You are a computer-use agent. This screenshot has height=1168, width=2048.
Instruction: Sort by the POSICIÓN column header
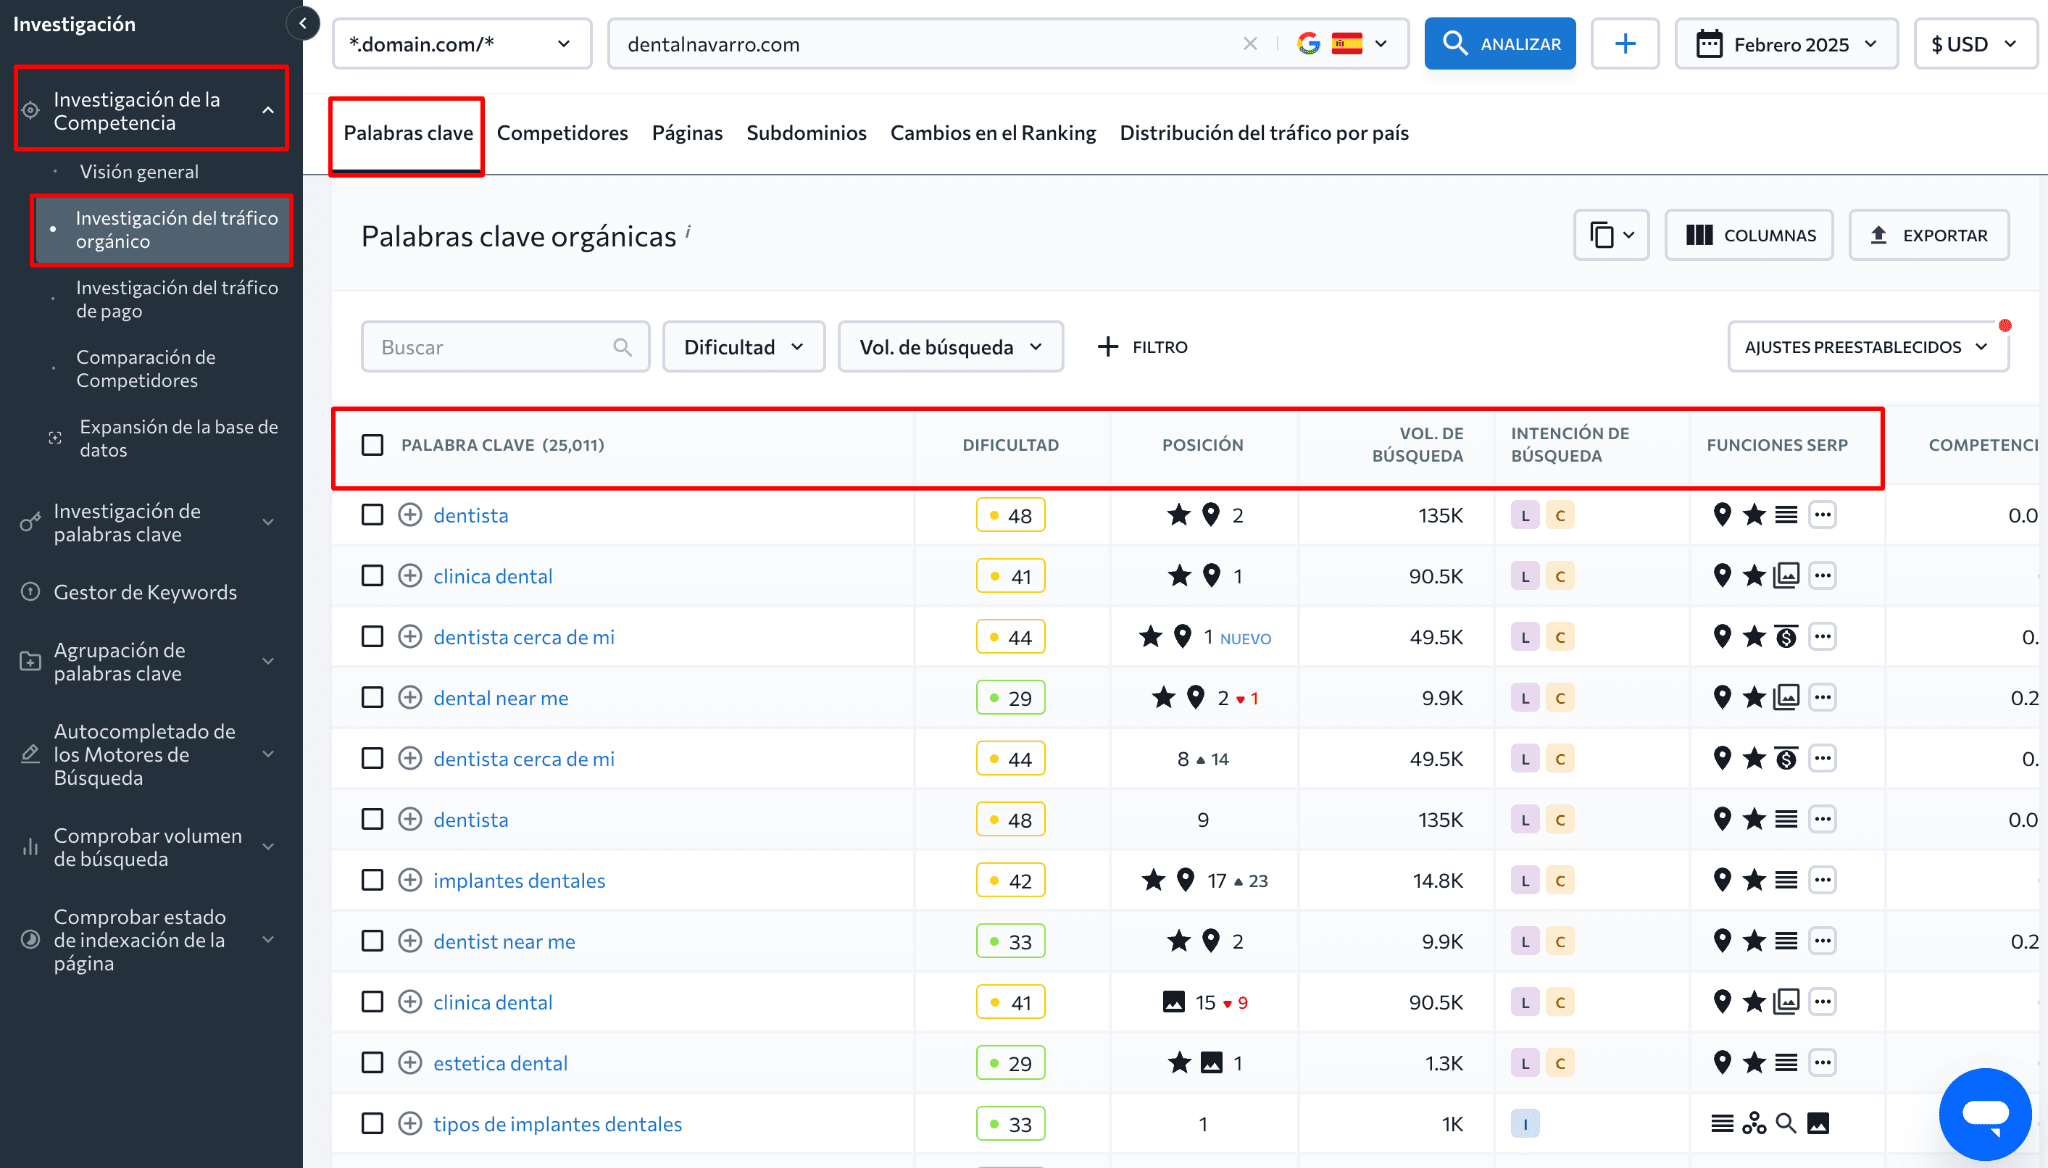pyautogui.click(x=1202, y=445)
